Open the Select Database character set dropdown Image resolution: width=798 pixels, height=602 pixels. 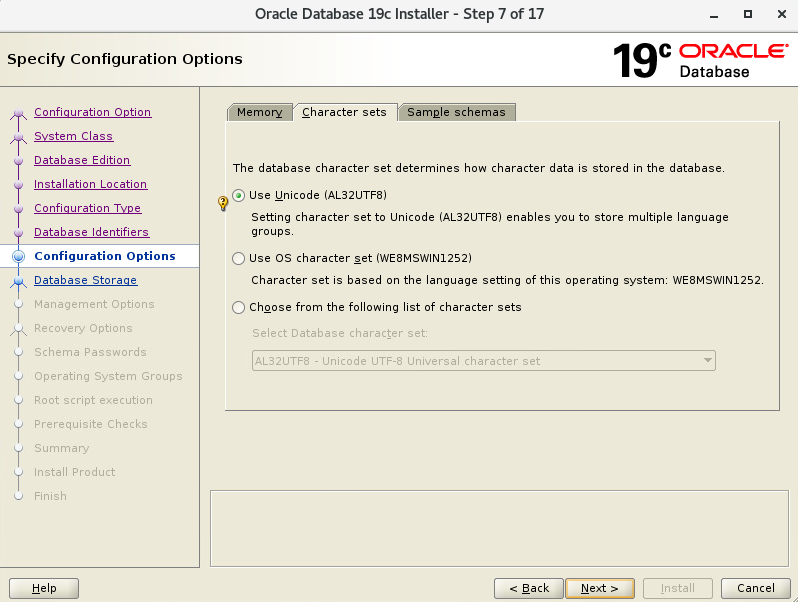pyautogui.click(x=483, y=361)
